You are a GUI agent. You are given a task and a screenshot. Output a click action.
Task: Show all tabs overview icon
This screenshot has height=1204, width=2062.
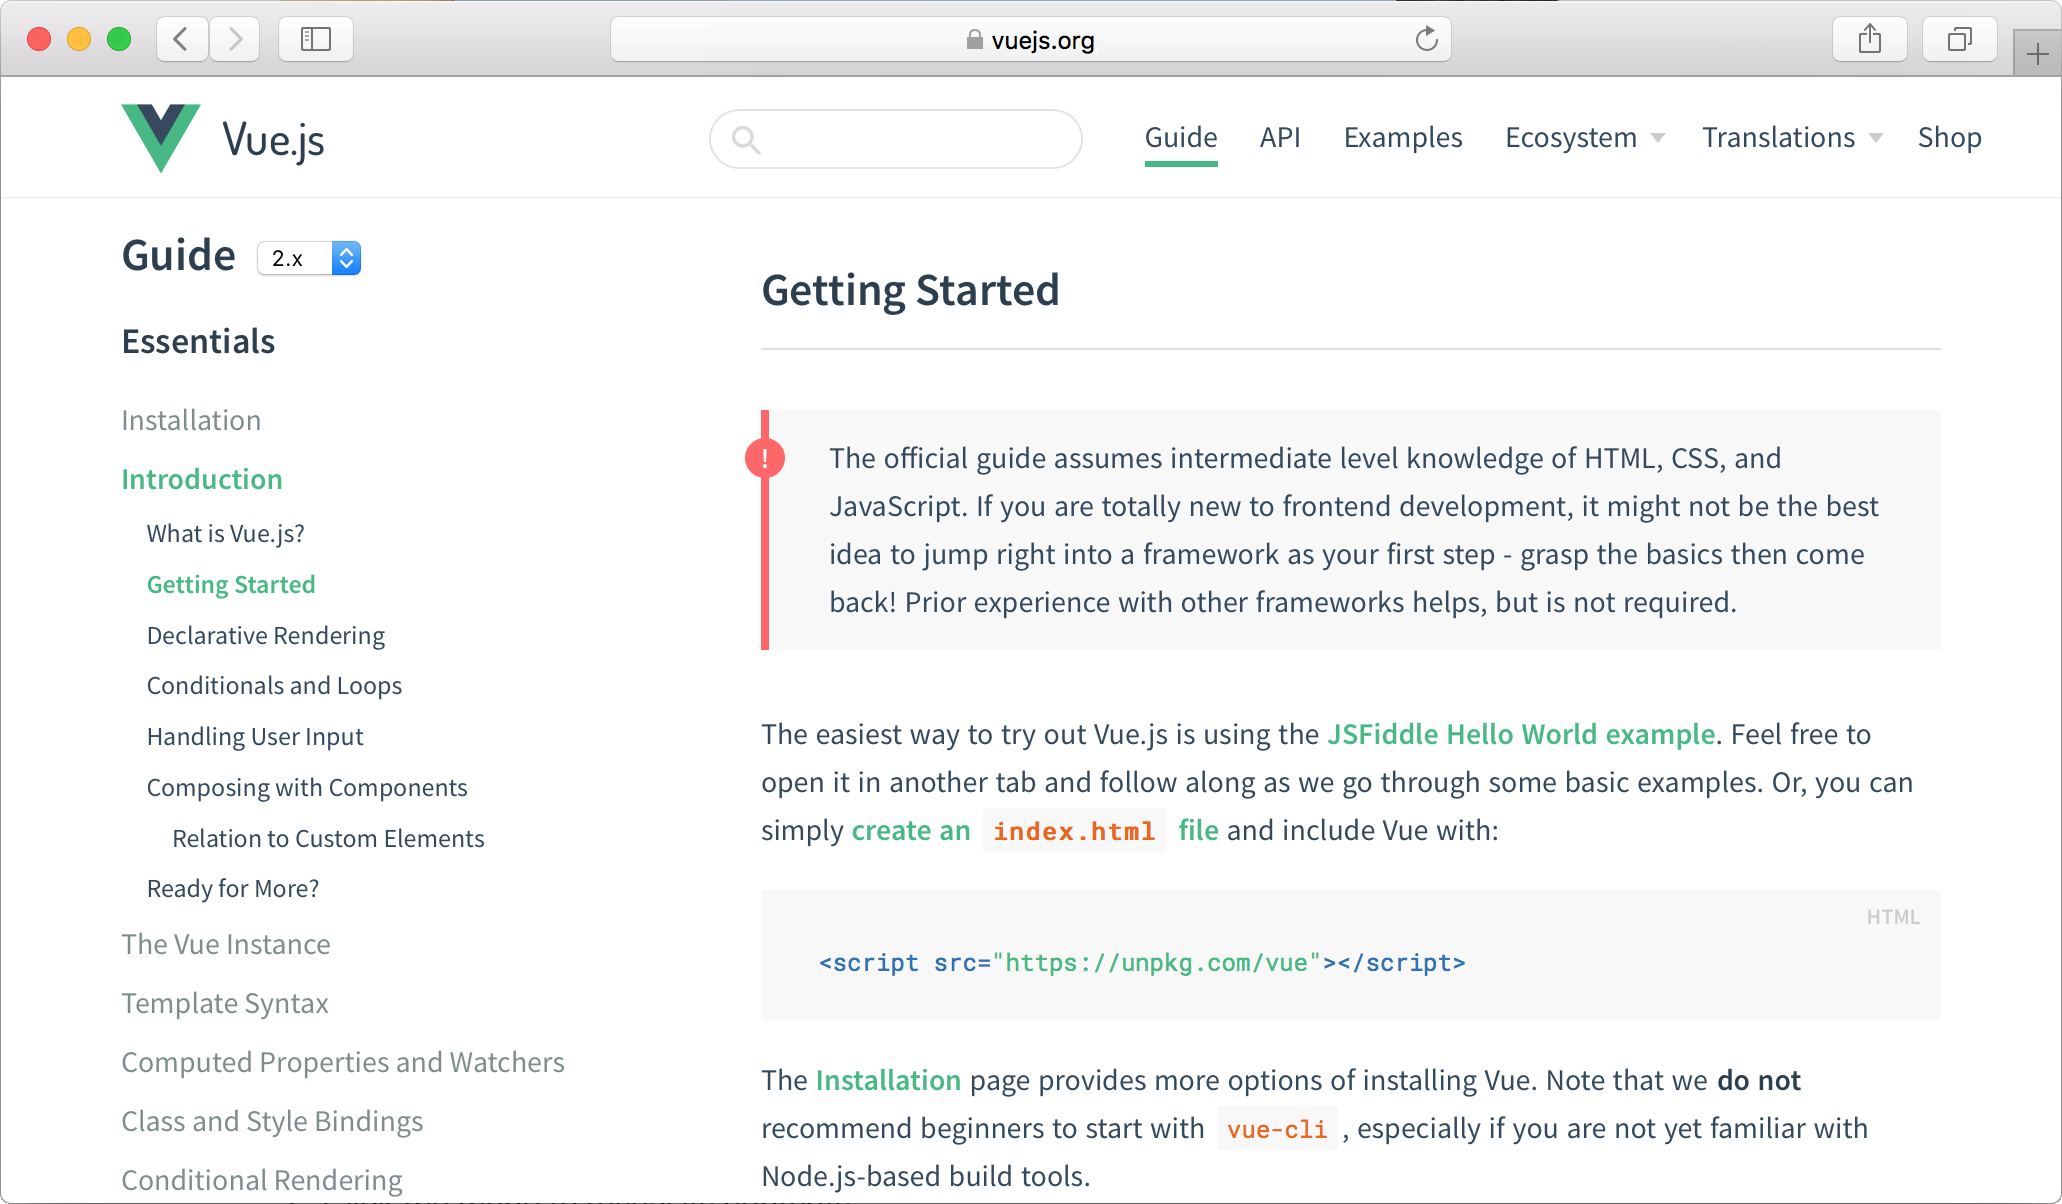[x=1960, y=39]
